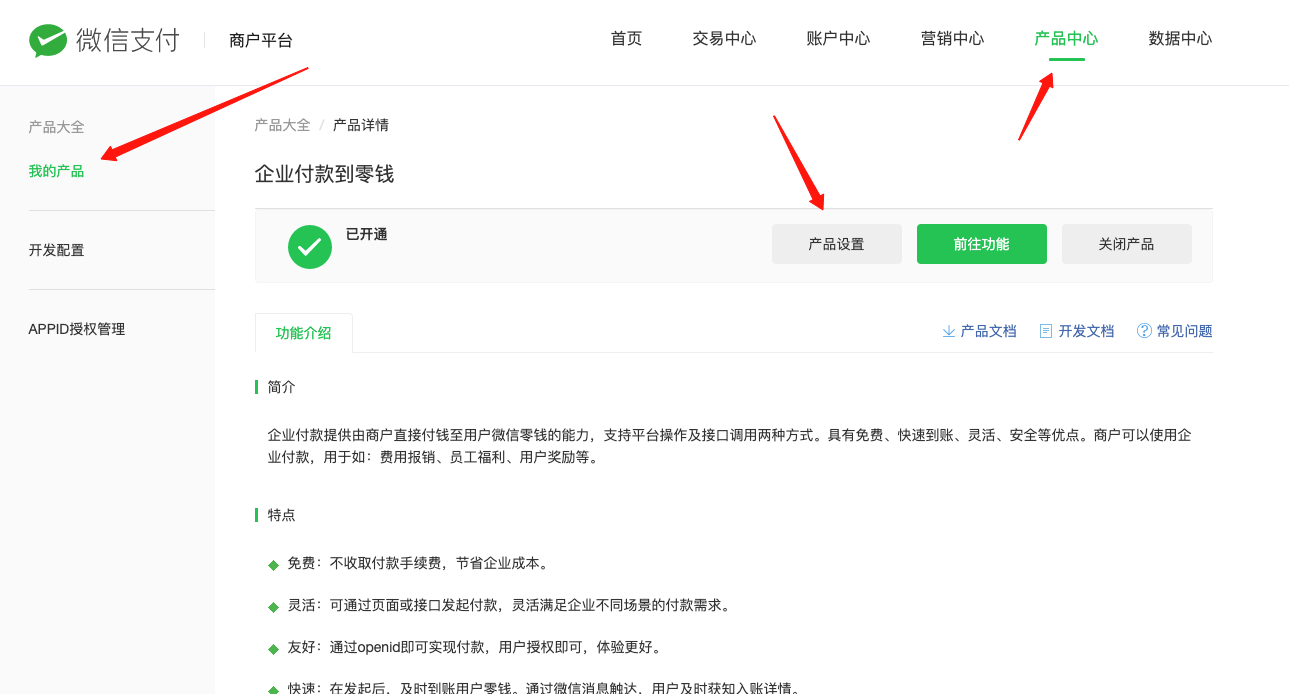Select the 功能介绍 tab
This screenshot has width=1289, height=694.
point(304,333)
